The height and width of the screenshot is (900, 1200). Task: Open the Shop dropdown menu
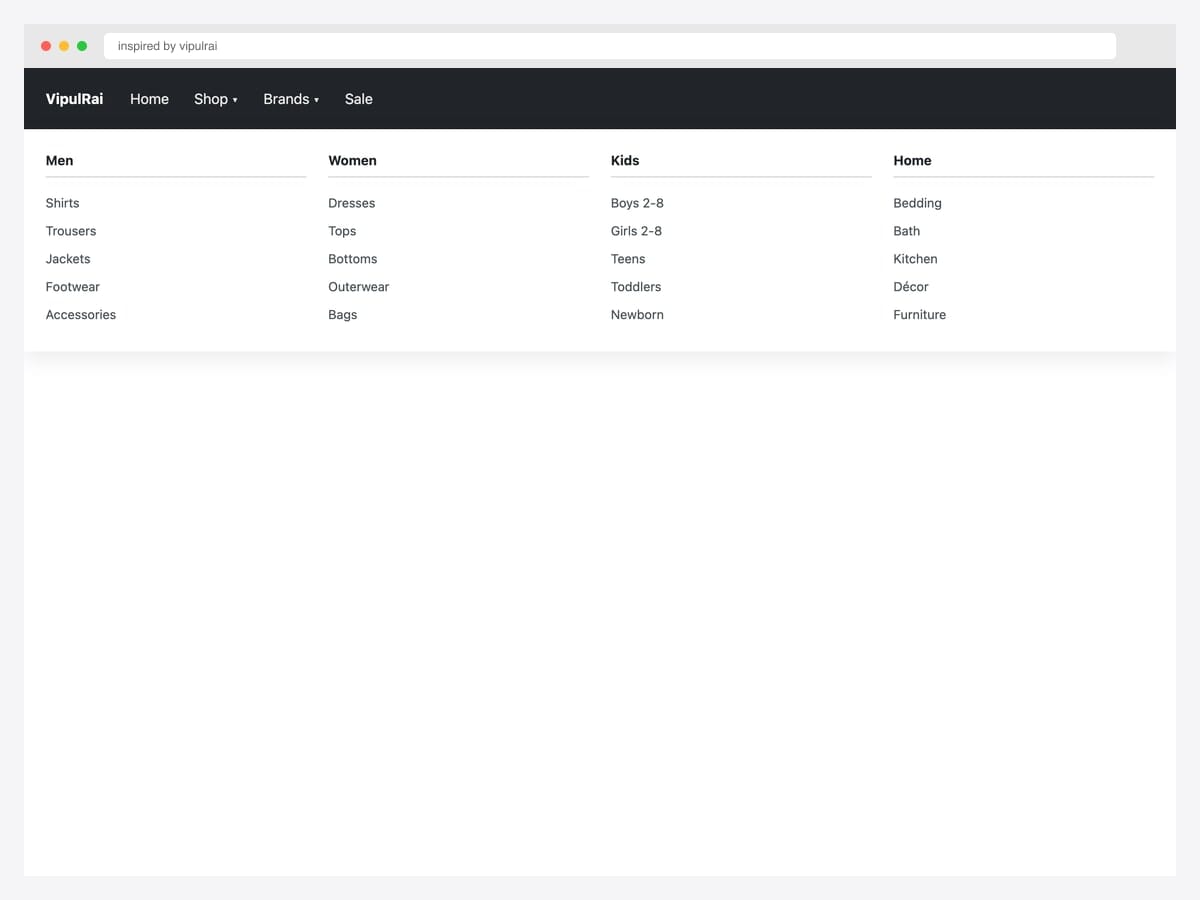(x=216, y=99)
